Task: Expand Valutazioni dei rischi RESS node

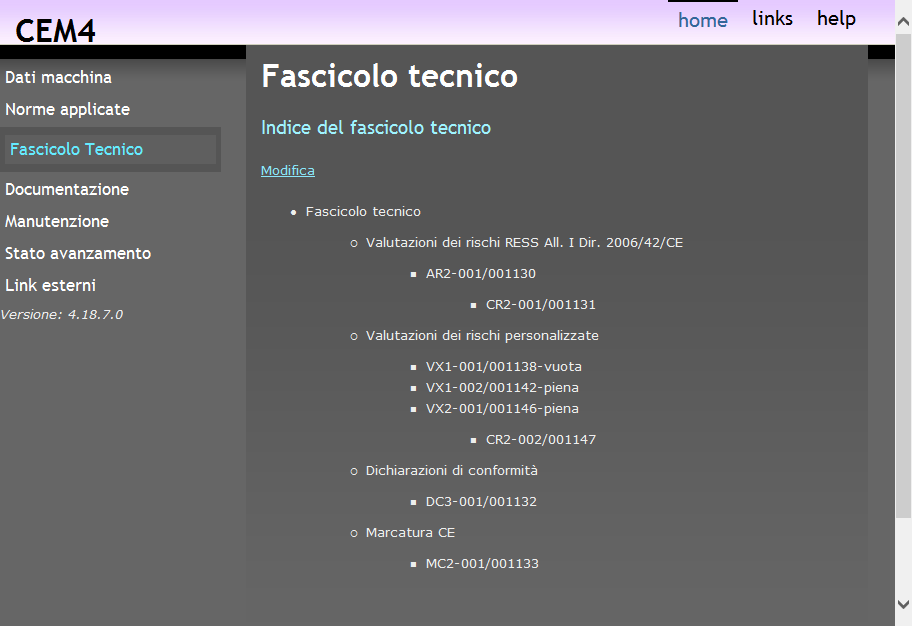Action: pos(527,241)
